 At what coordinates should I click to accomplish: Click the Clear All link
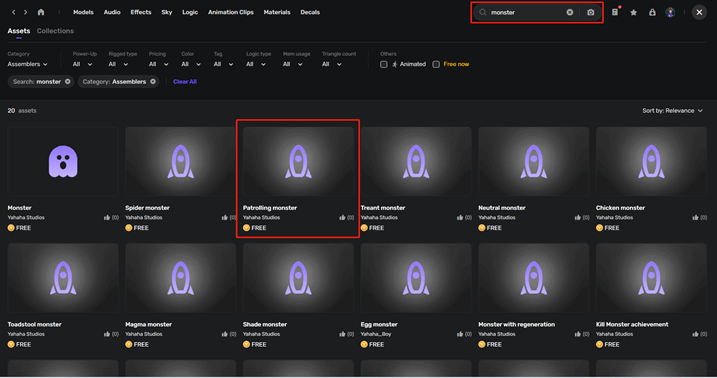click(x=185, y=81)
